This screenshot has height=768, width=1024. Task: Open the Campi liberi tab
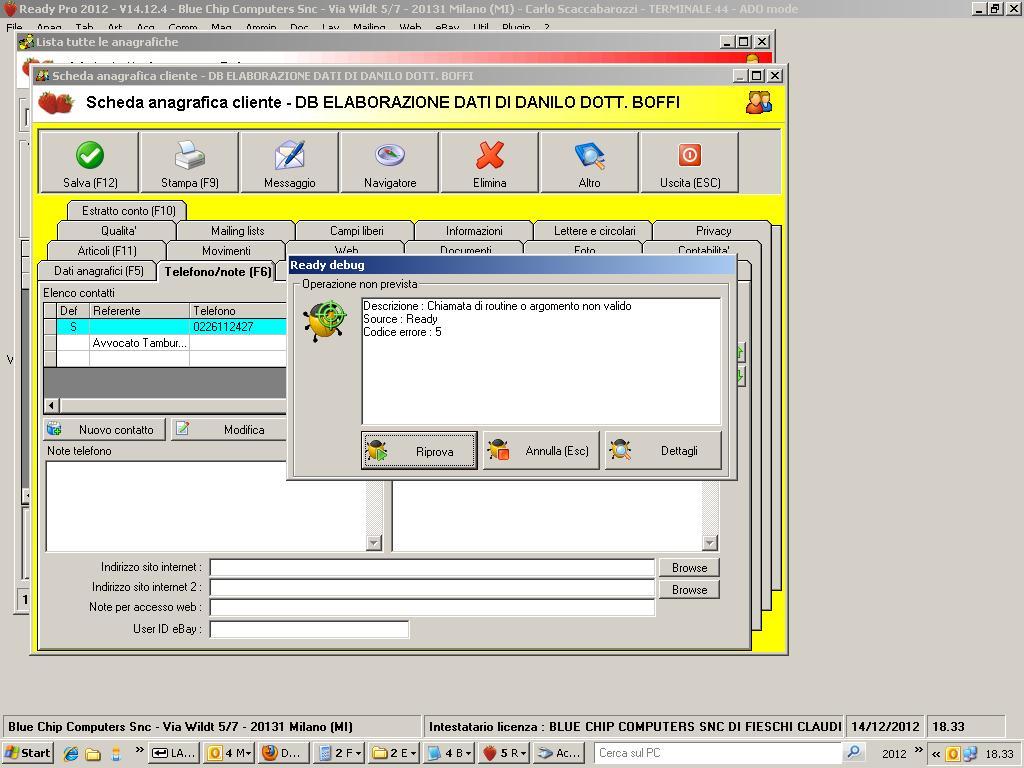(356, 231)
